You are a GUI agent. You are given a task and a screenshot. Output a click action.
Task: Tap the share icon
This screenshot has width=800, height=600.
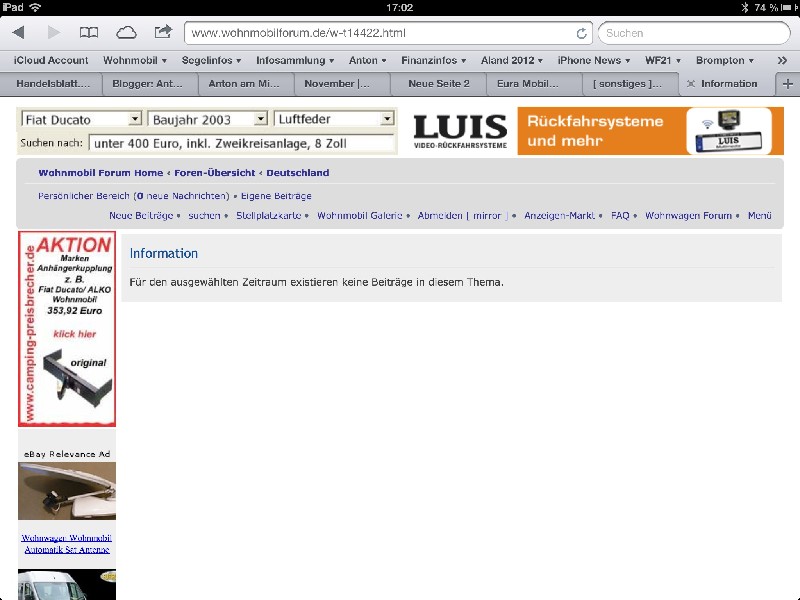click(163, 32)
